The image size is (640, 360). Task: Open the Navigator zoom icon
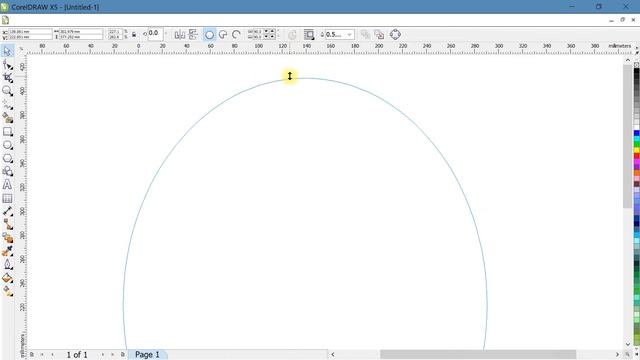click(627, 355)
